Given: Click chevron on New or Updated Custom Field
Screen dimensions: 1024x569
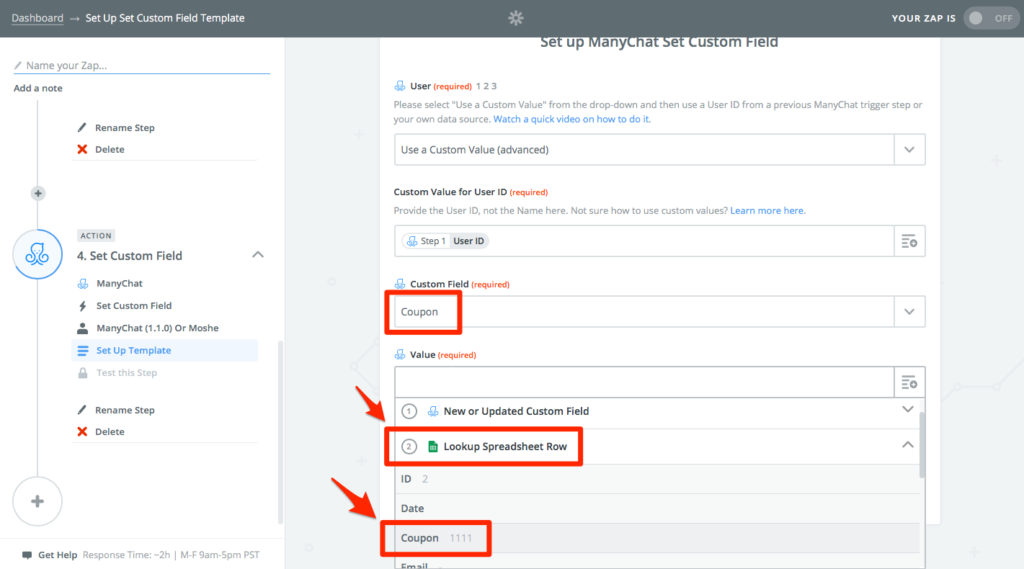Looking at the screenshot, I should coord(908,410).
